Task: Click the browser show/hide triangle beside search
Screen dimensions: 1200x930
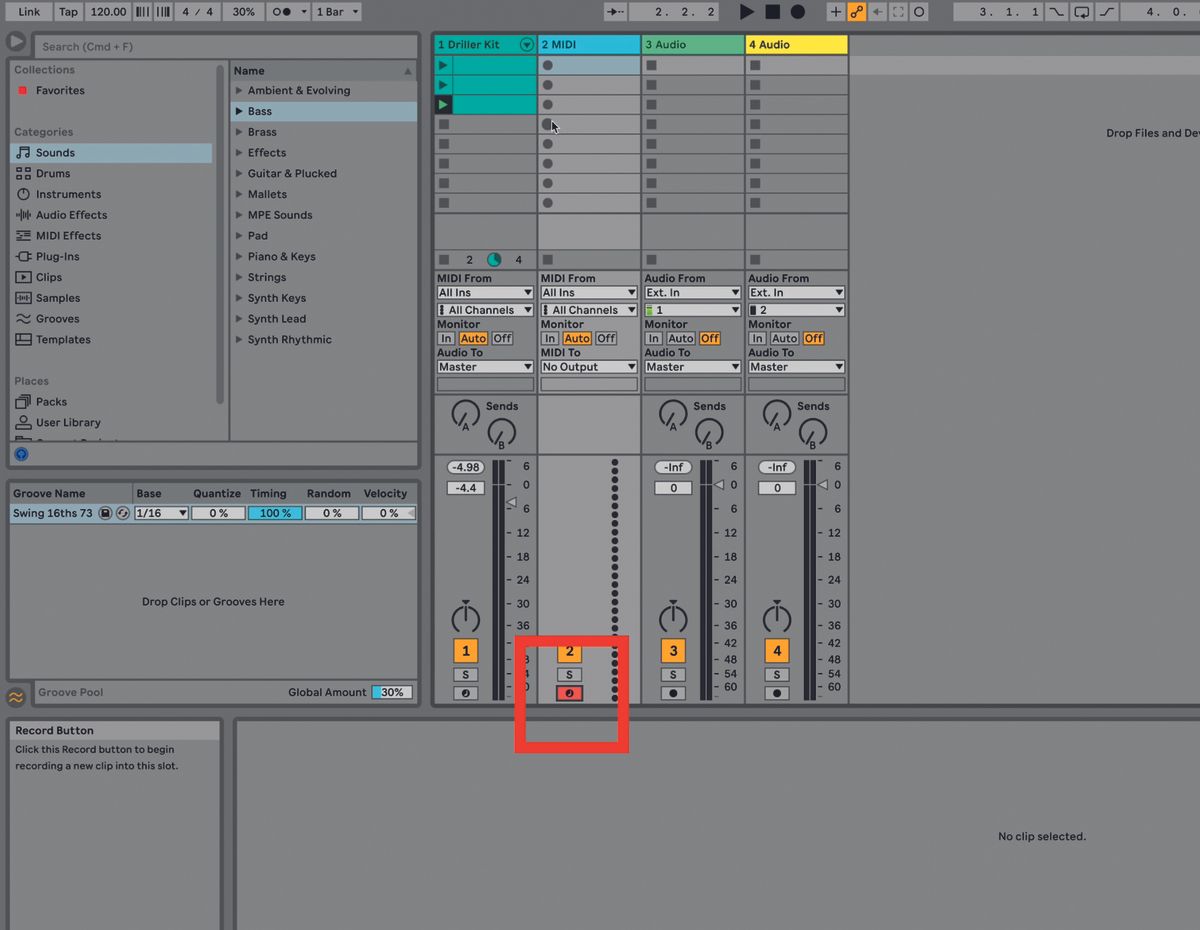Action: click(16, 42)
